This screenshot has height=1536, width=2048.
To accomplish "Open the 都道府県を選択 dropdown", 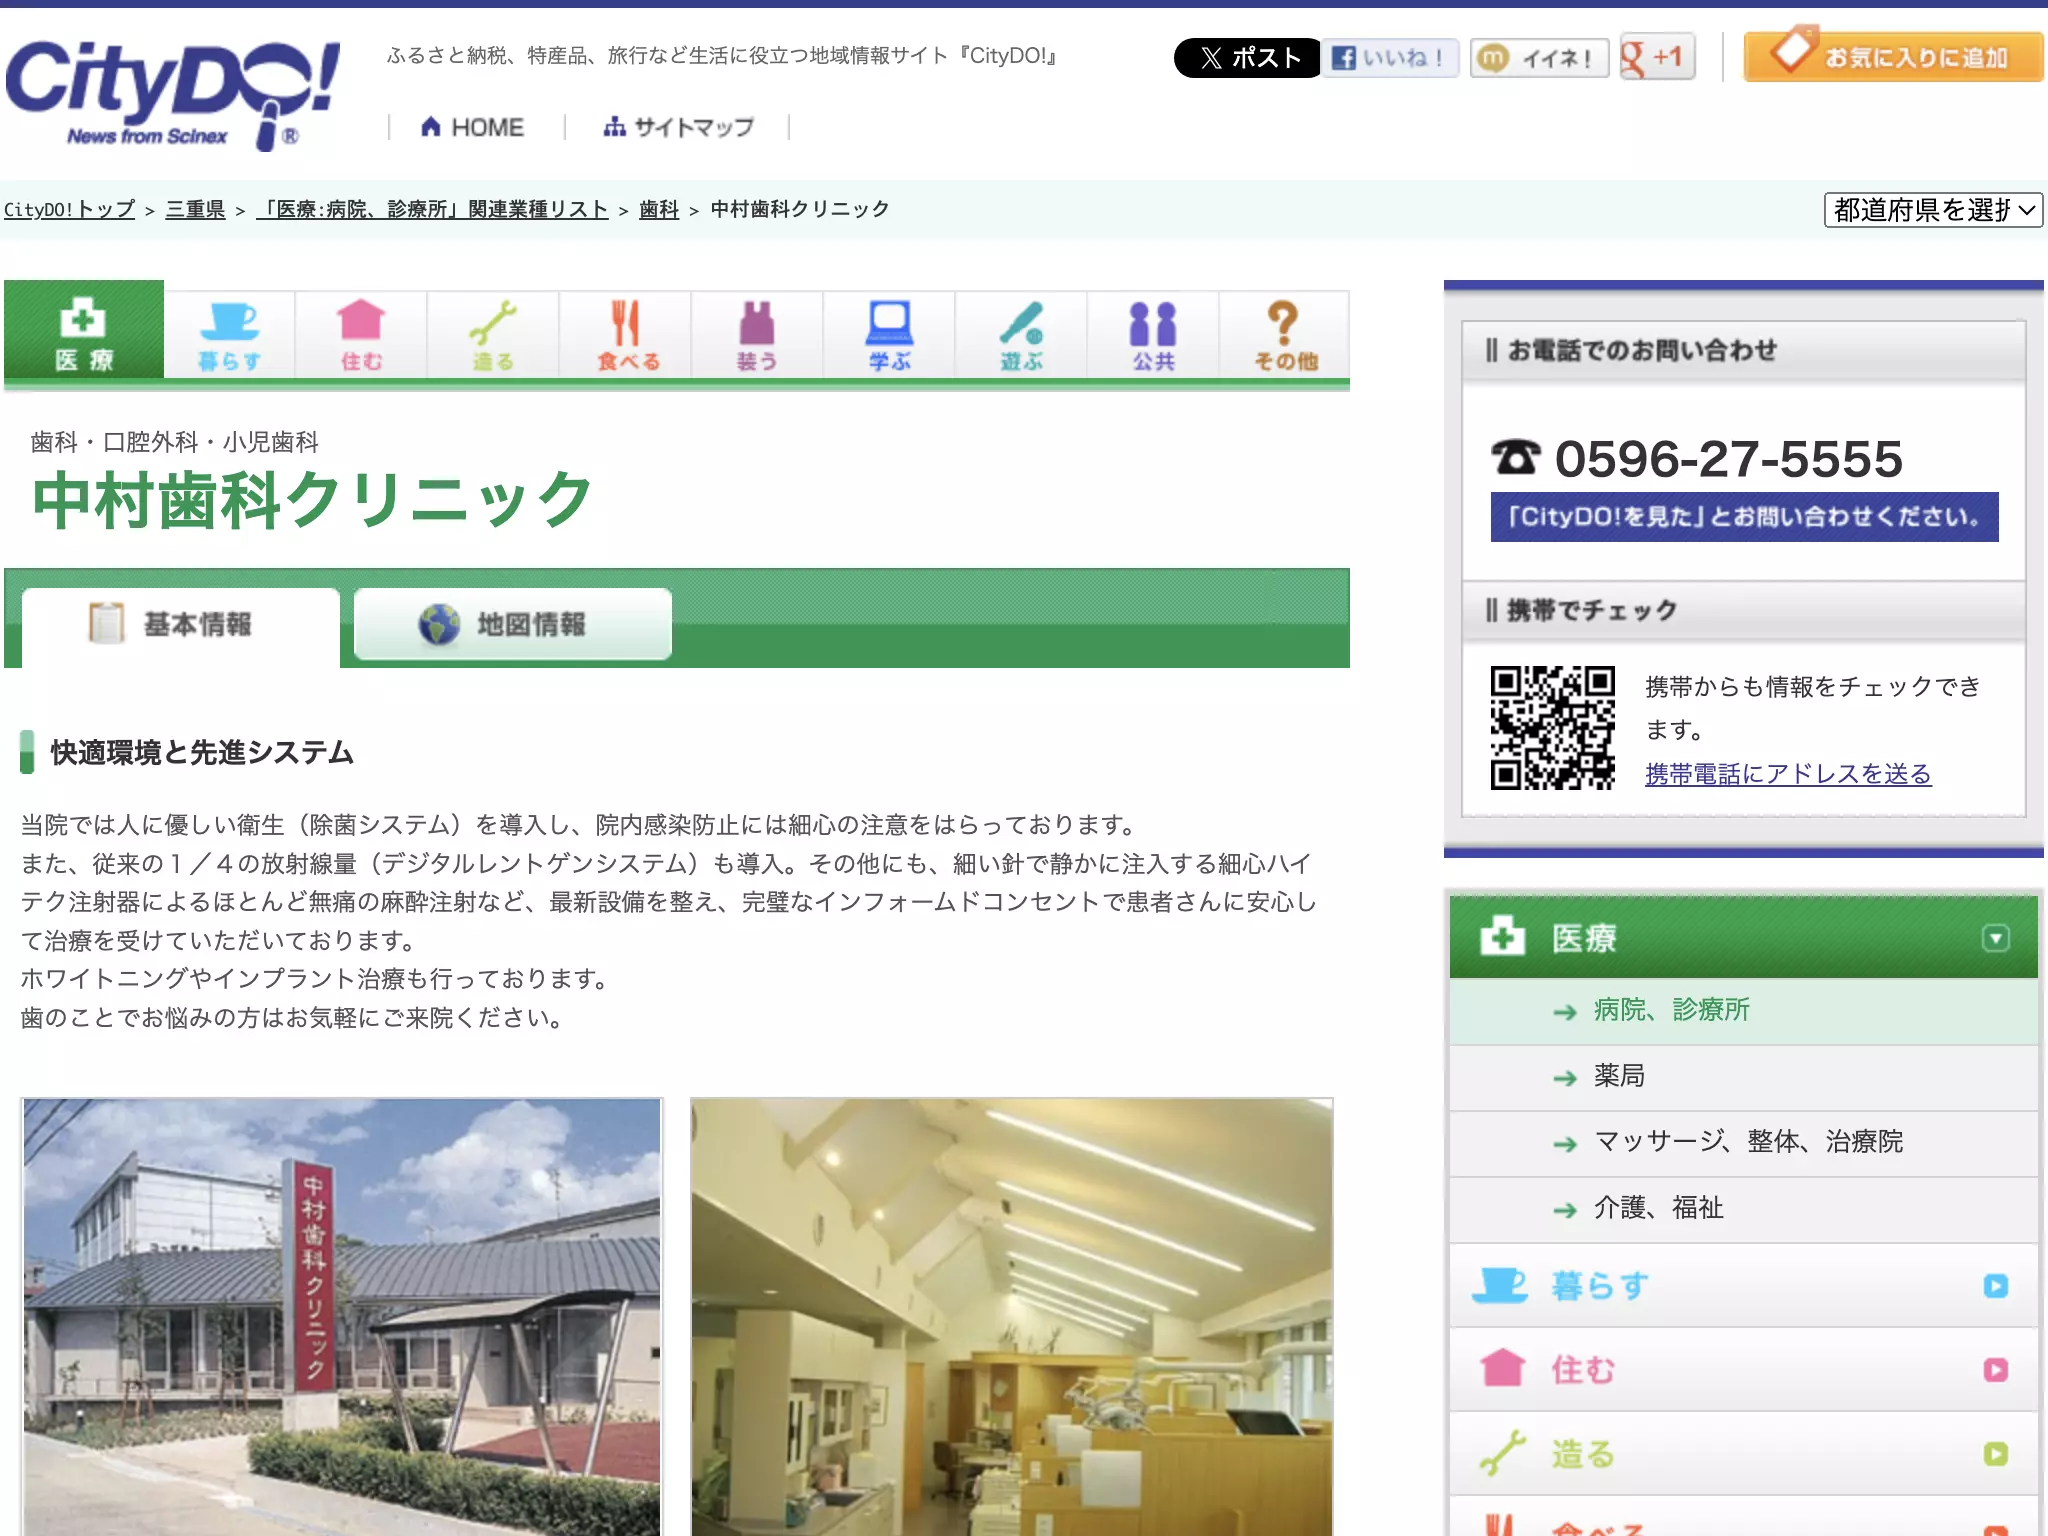I will tap(1932, 210).
